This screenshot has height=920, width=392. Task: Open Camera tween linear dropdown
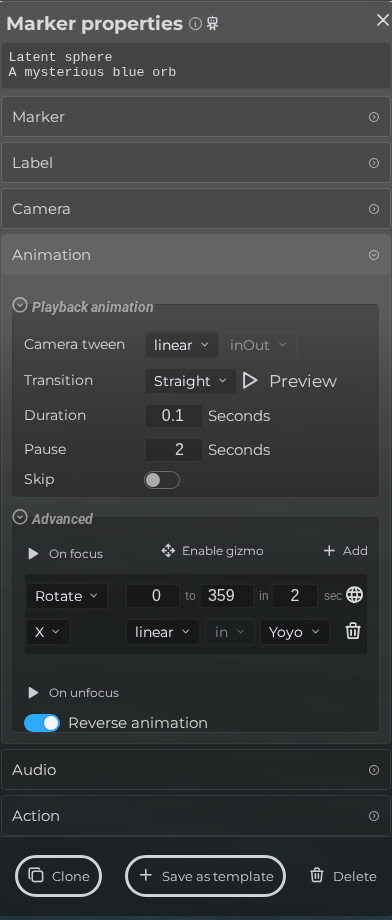pyautogui.click(x=181, y=345)
